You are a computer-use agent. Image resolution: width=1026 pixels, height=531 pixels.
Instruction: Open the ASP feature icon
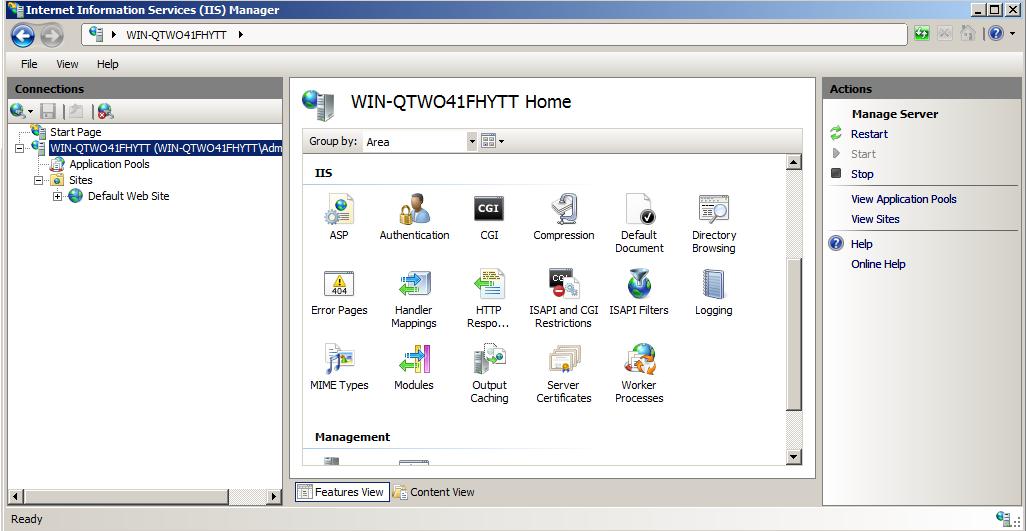pos(339,209)
